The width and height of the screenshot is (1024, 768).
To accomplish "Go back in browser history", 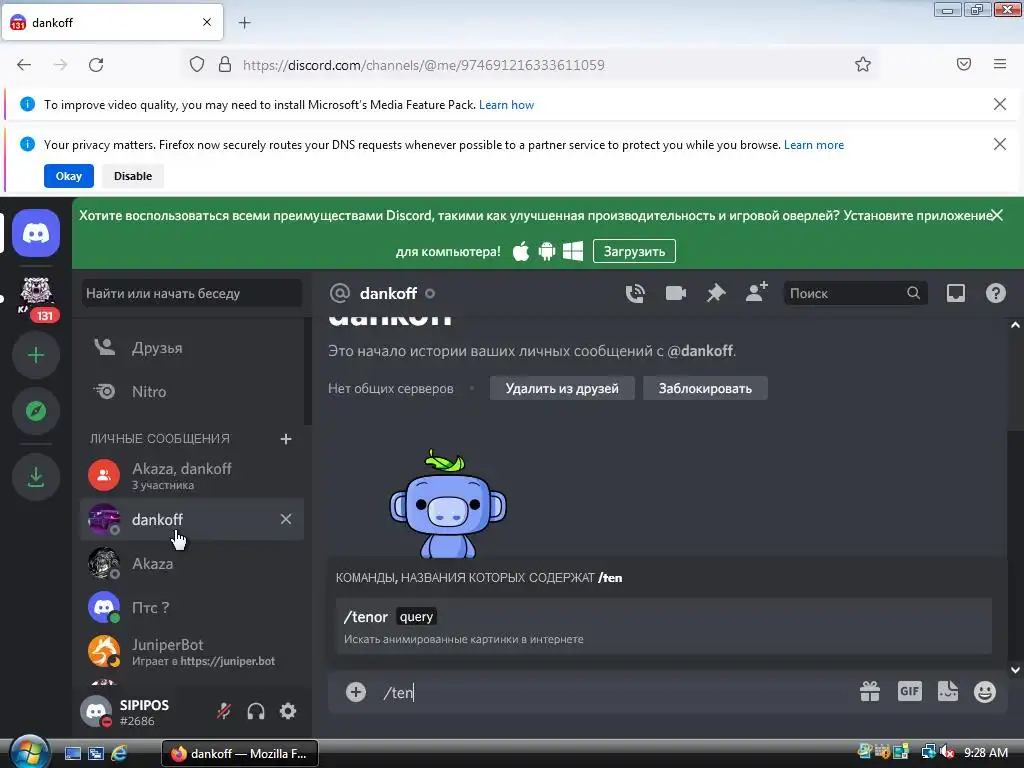I will [x=24, y=65].
